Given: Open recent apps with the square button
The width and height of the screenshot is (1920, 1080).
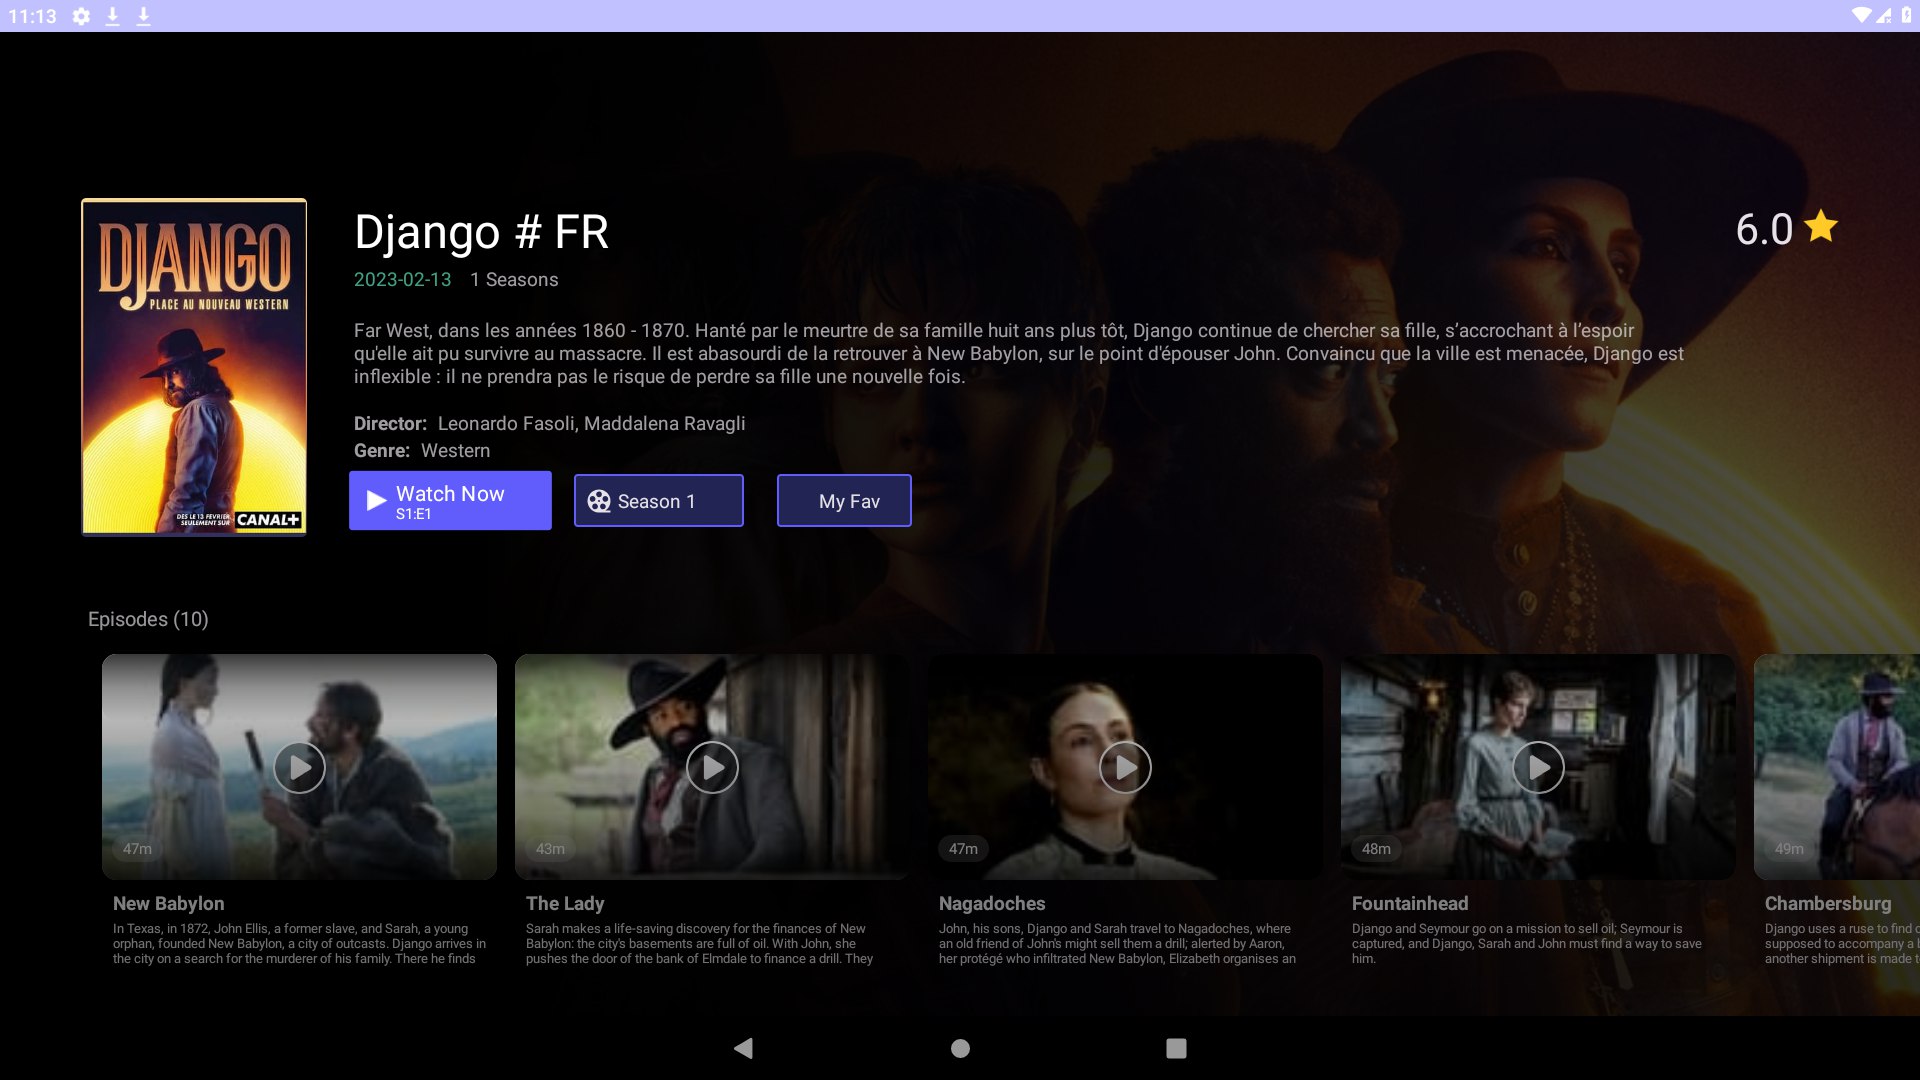Looking at the screenshot, I should [1176, 1047].
